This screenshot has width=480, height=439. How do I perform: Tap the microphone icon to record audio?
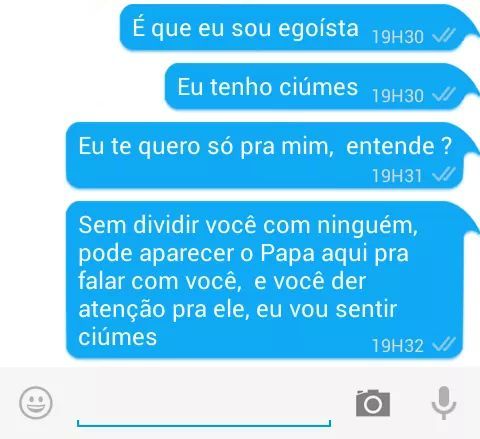point(444,403)
